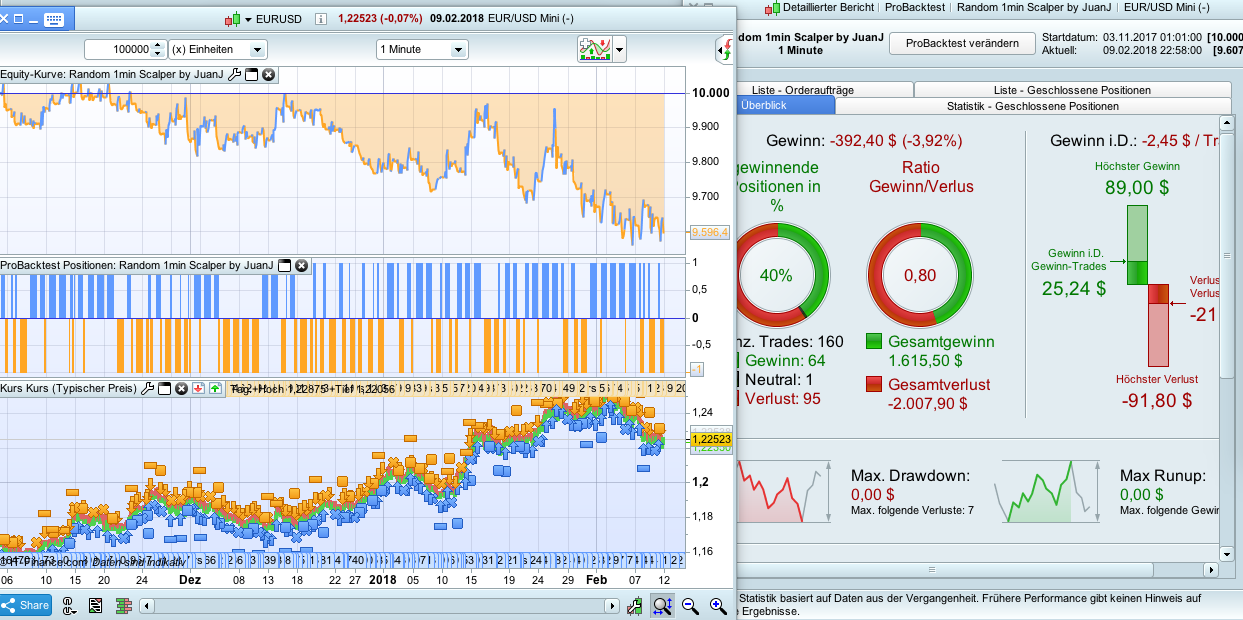Click Höchster Verlust value -91,80 $
The height and width of the screenshot is (620, 1243).
pos(1157,400)
